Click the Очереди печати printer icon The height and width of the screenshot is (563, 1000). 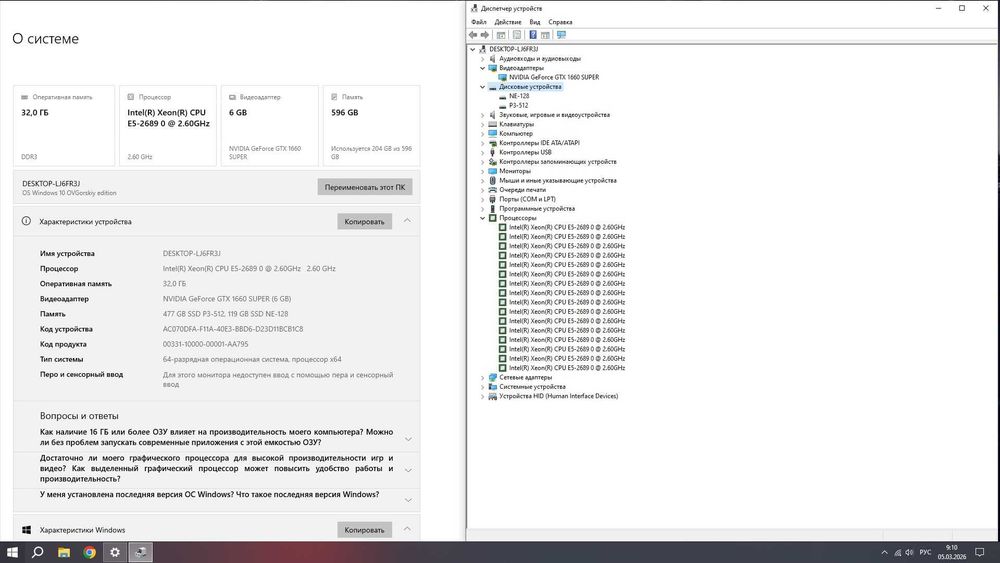[x=492, y=190]
